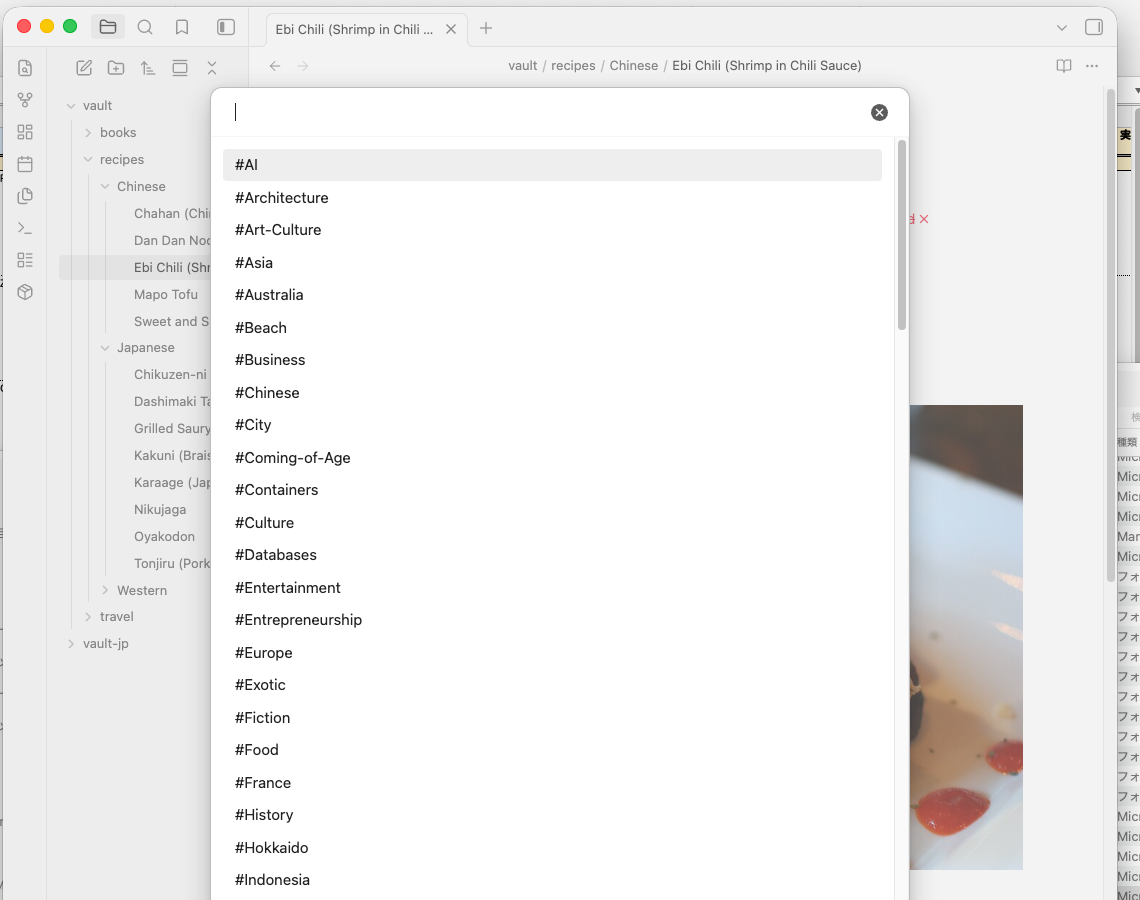Open canvas ribbon icon

coord(25,132)
